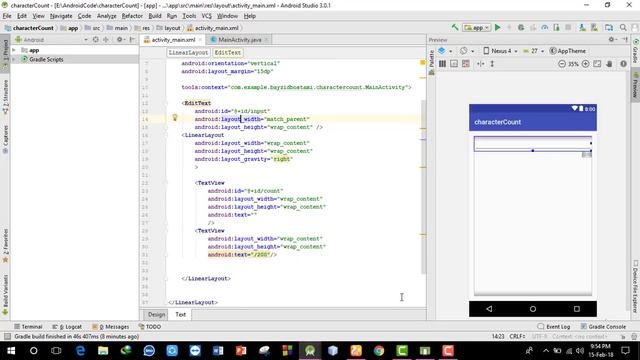Open the Project panel gear settings

pos(120,40)
